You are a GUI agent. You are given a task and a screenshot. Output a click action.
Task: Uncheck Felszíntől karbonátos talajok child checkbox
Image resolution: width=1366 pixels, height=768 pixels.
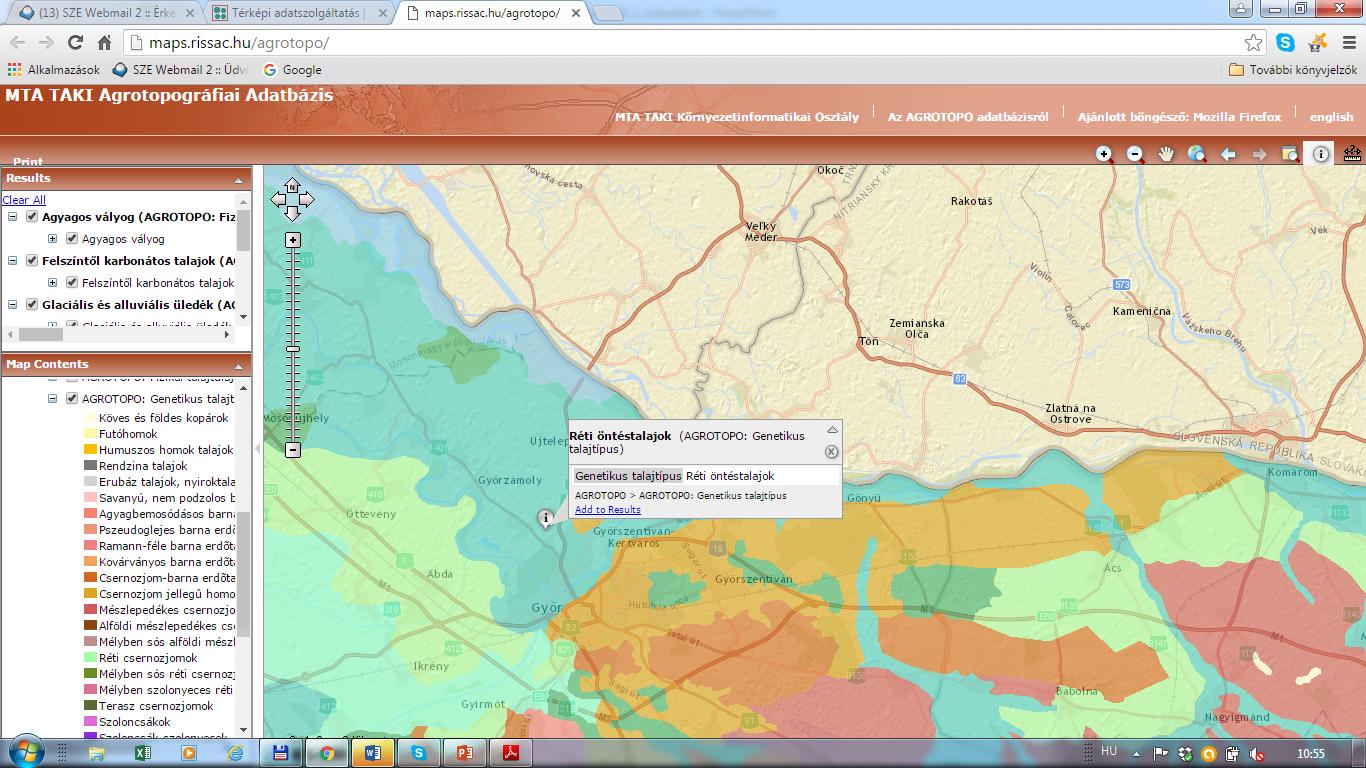coord(72,283)
